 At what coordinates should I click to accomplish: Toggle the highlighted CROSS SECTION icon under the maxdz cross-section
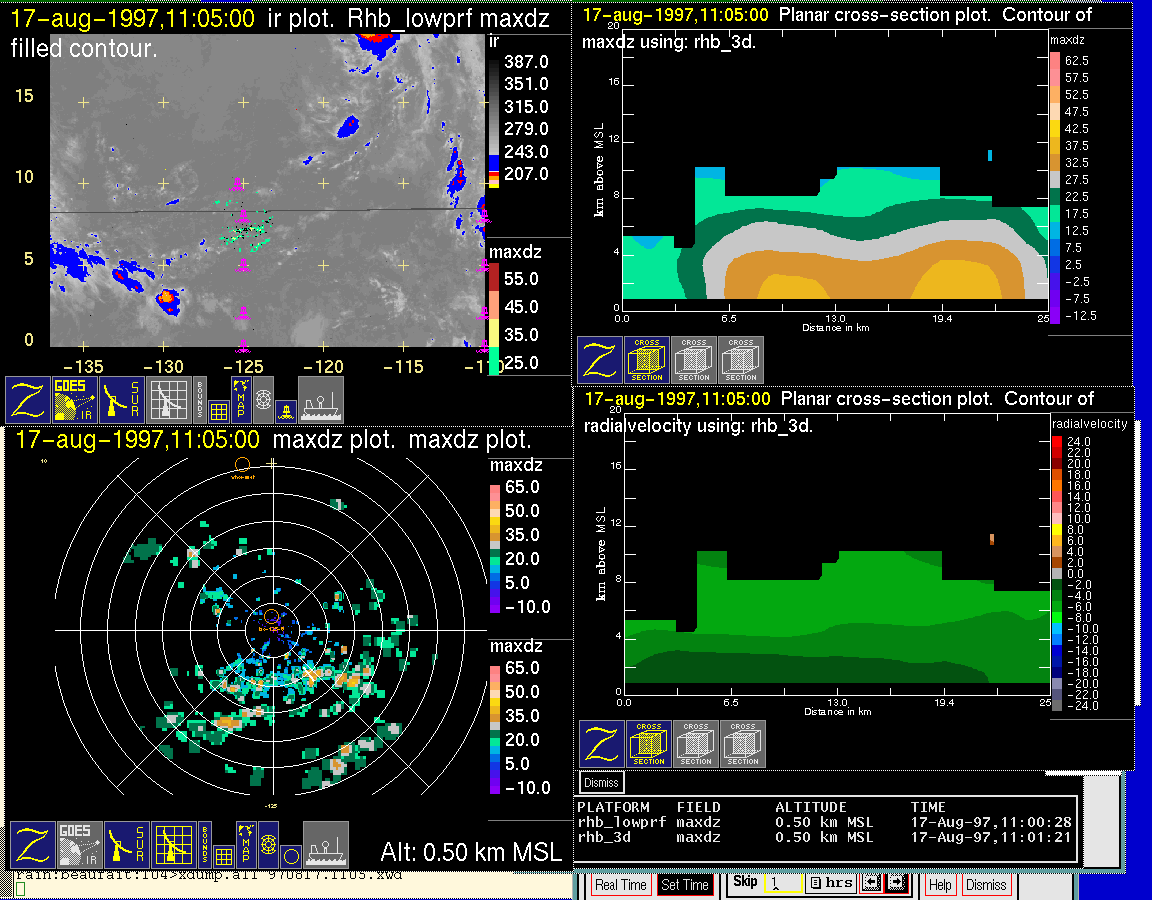tap(647, 360)
